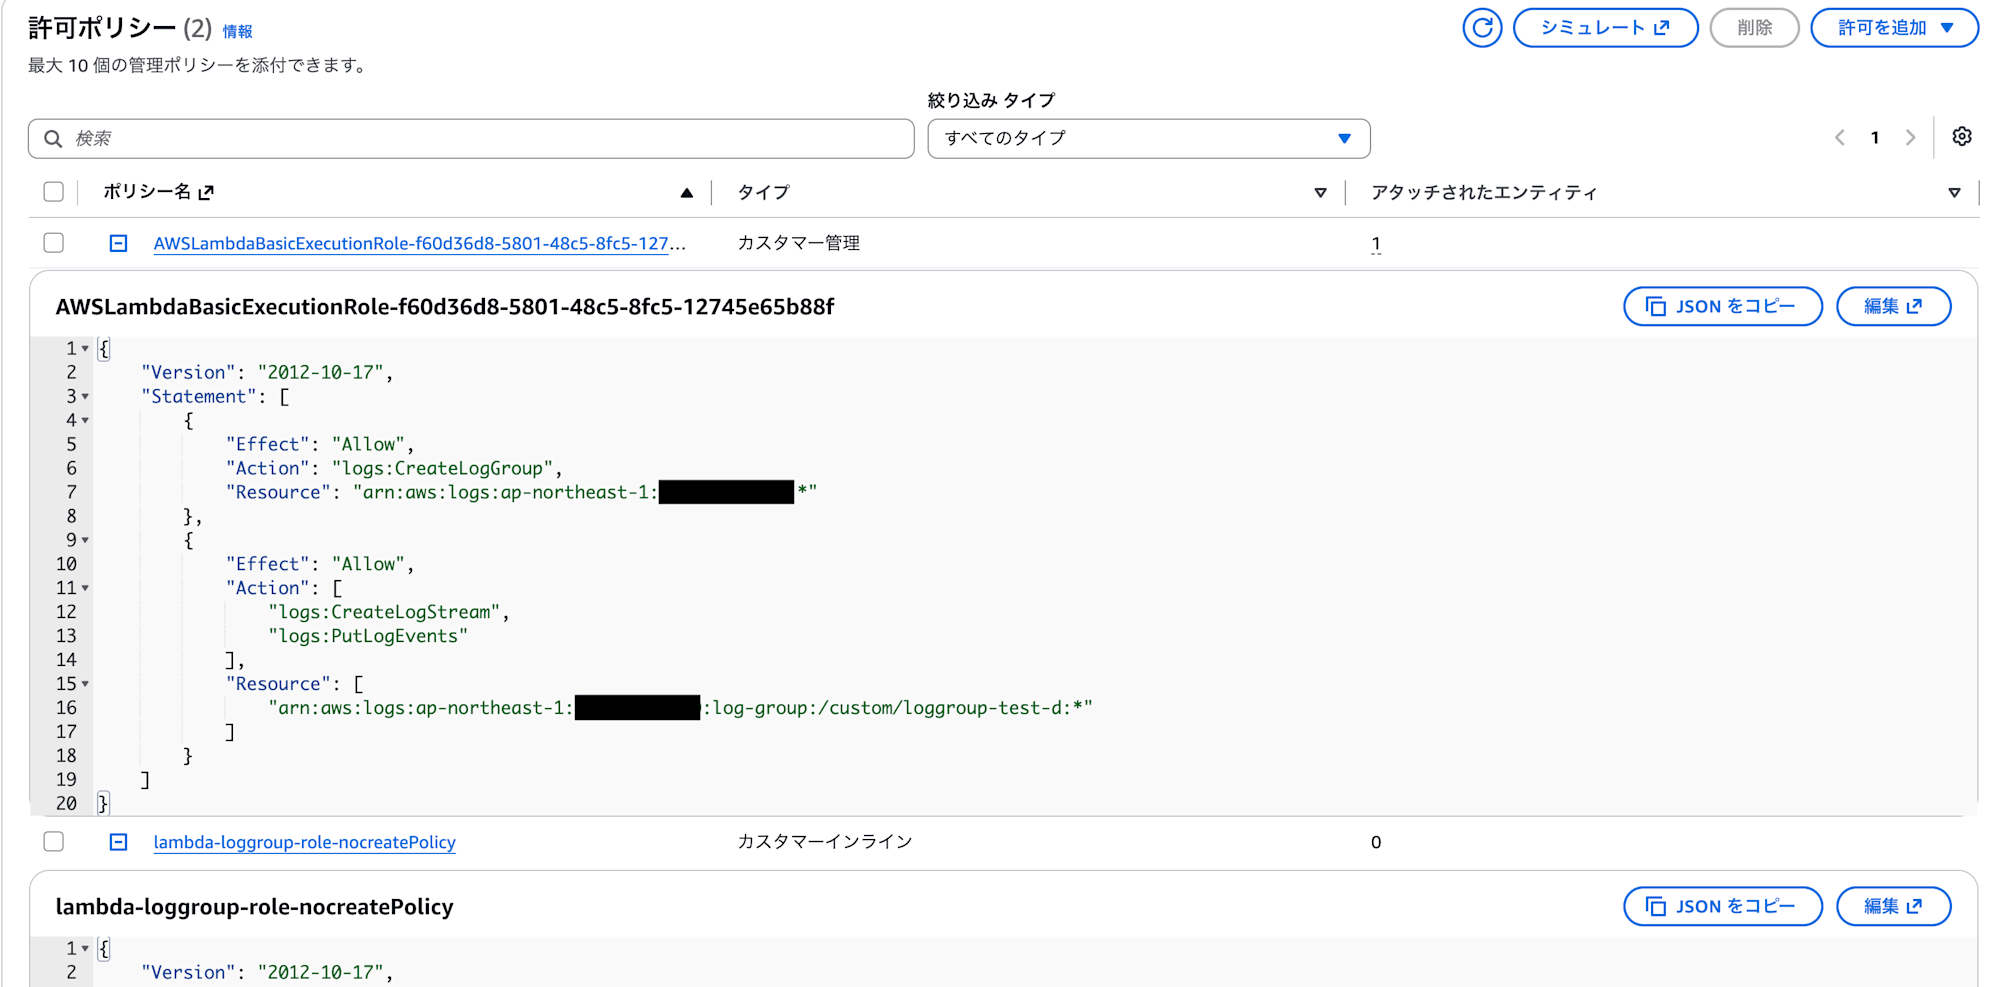Click the logs:PutLogEvents text
Image resolution: width=2000 pixels, height=987 pixels.
coord(367,636)
